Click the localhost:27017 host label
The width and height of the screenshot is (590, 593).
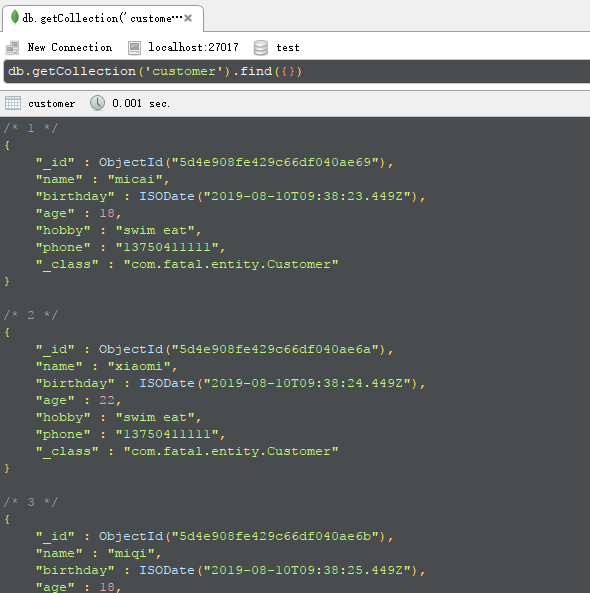(x=193, y=47)
